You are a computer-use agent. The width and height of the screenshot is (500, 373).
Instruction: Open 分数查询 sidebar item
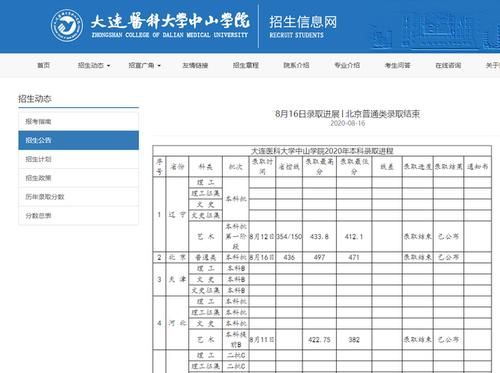coord(79,216)
